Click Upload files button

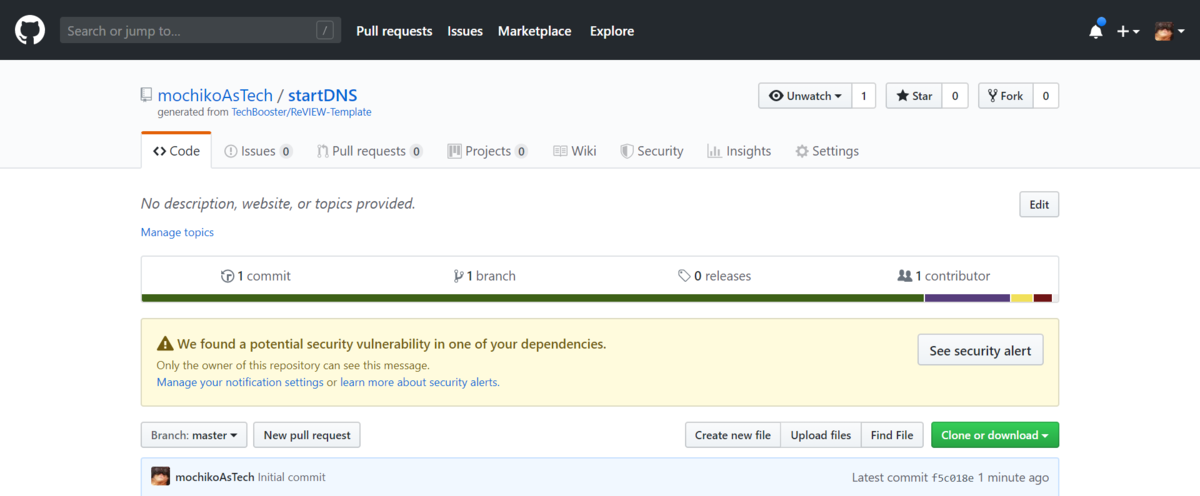821,435
